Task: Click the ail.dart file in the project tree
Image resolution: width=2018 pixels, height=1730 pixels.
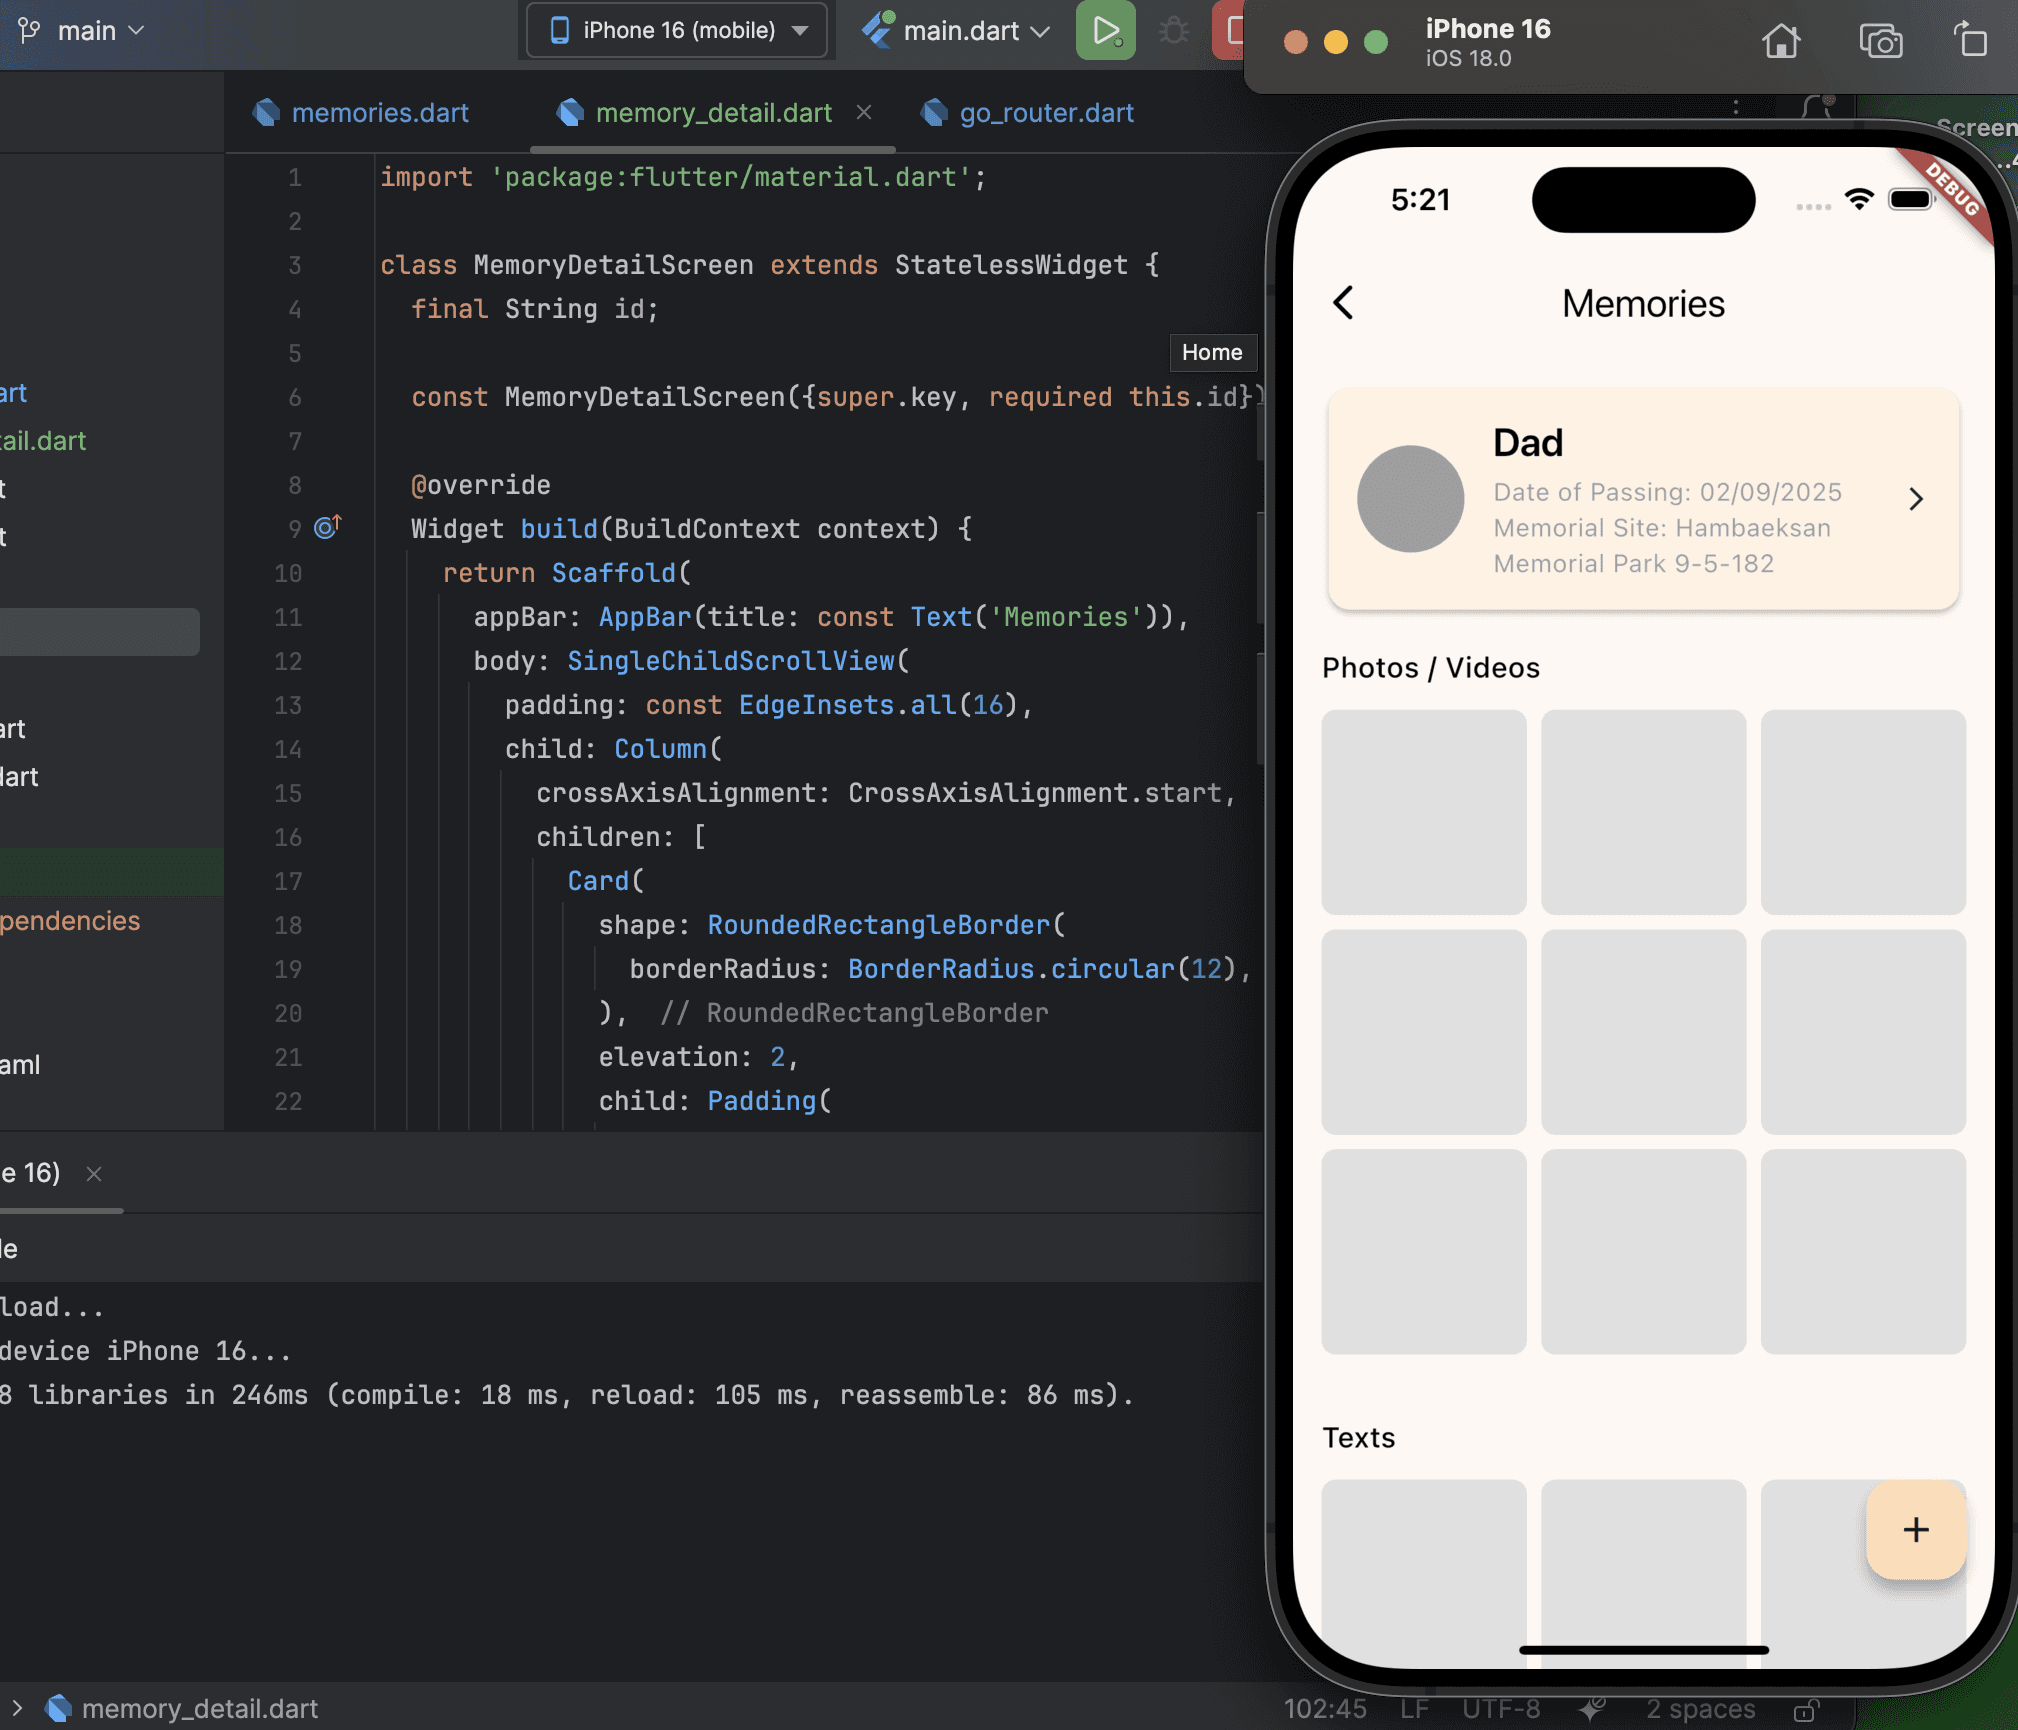Action: click(43, 441)
